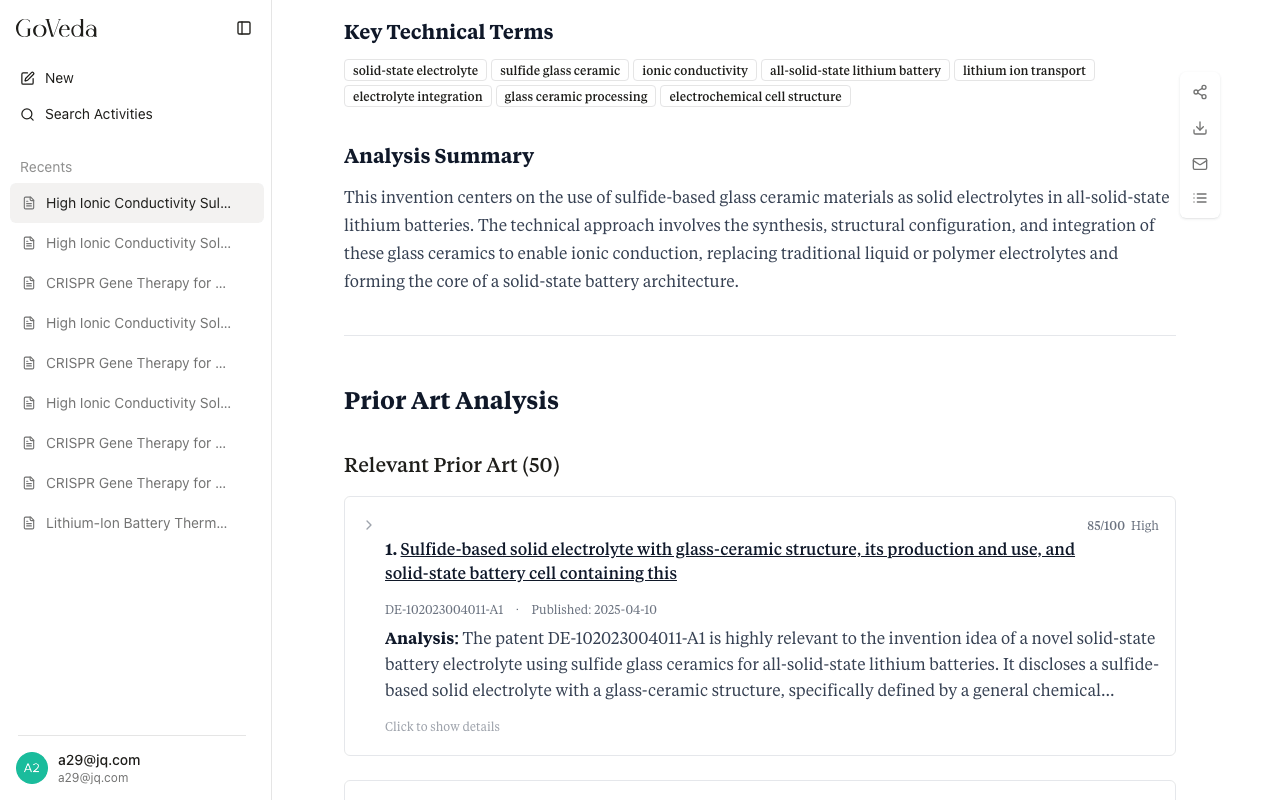Select the 'lithium ion transport' tag

[1024, 70]
